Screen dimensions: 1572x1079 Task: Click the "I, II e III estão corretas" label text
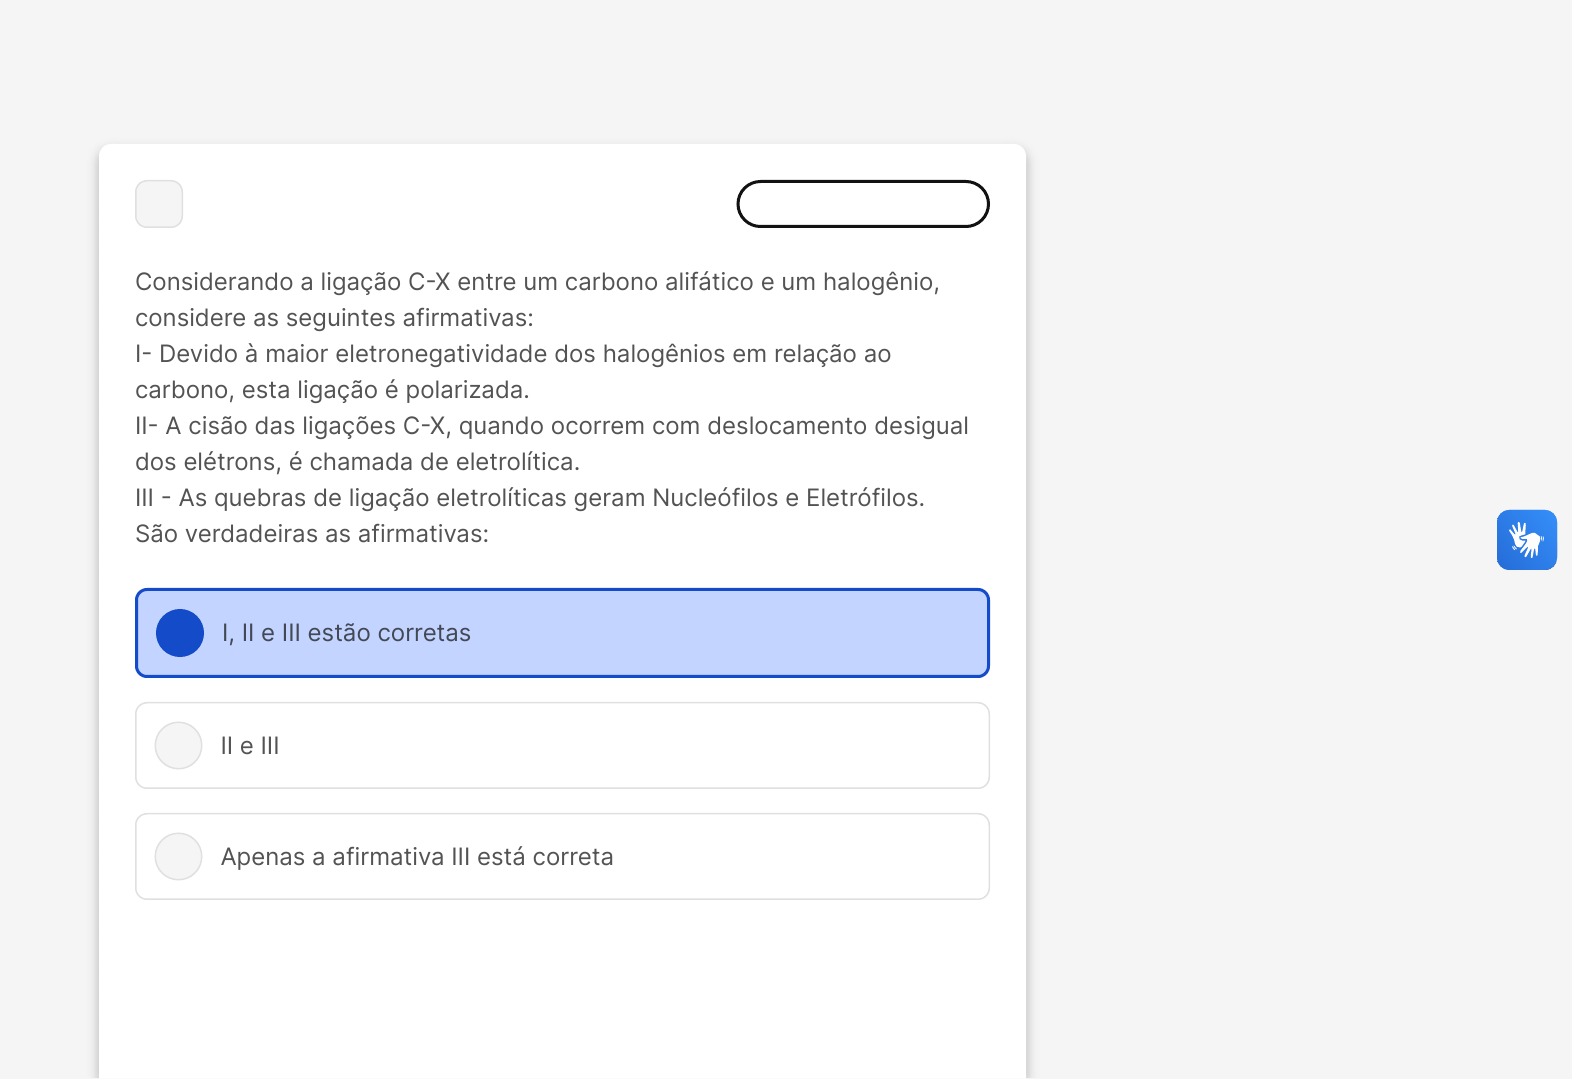[x=346, y=633]
